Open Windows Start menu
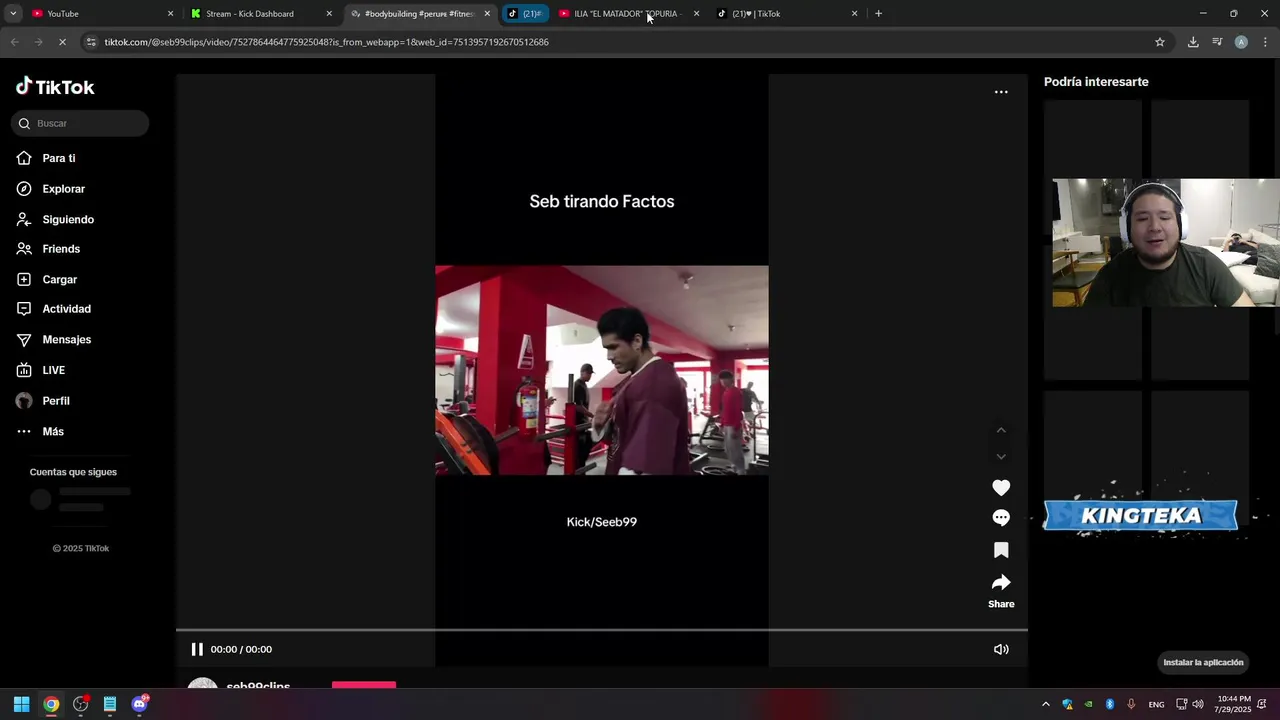This screenshot has height=720, width=1280. tap(21, 704)
